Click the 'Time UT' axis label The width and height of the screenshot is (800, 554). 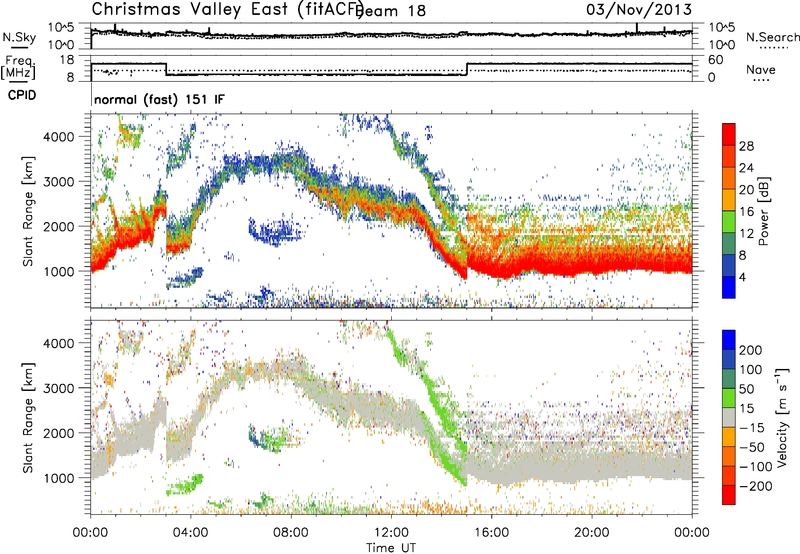[391, 547]
